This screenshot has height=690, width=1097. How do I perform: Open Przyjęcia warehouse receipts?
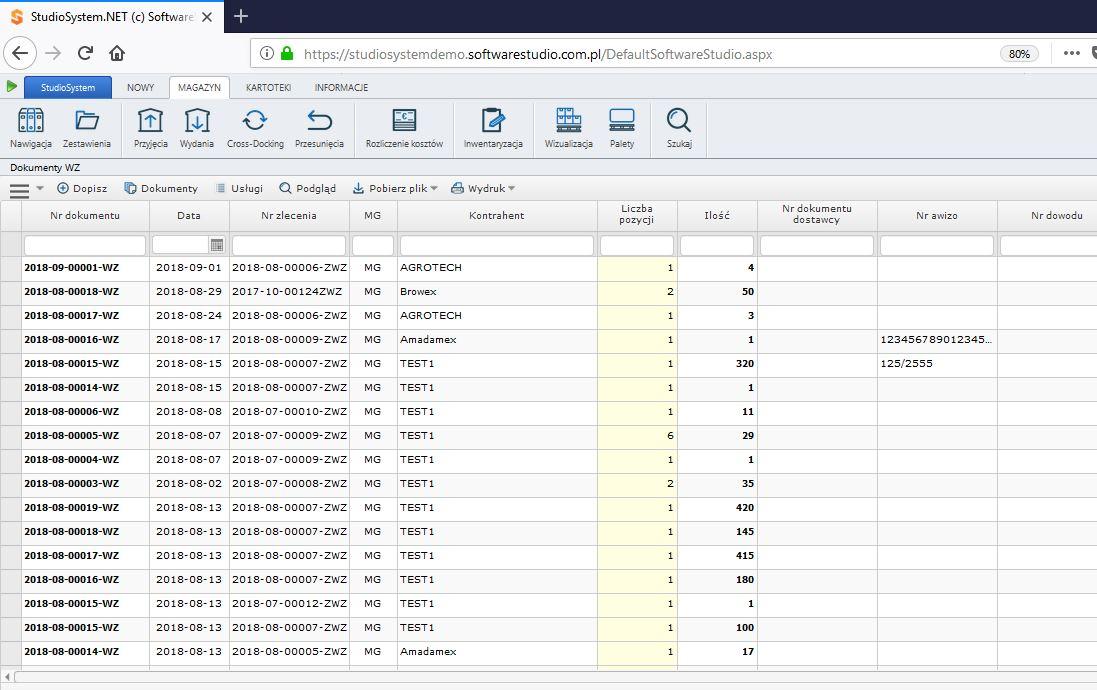click(150, 128)
